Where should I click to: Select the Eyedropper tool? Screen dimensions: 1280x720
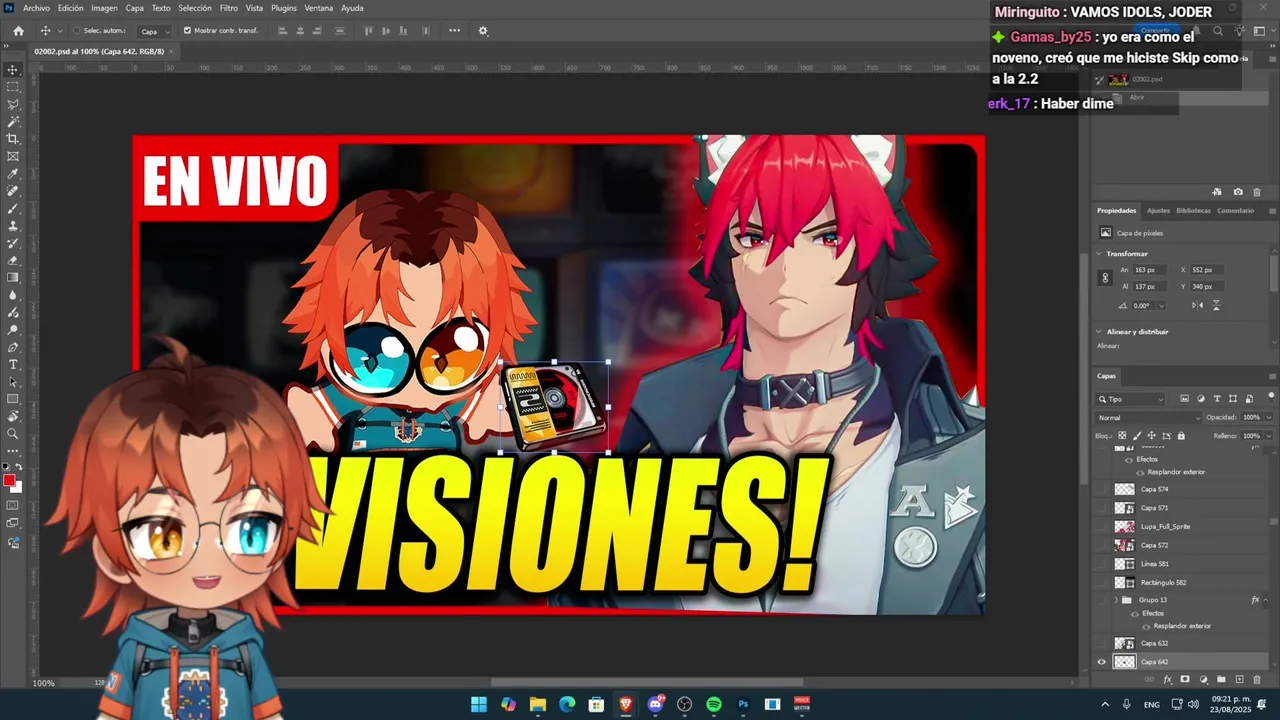[x=13, y=174]
